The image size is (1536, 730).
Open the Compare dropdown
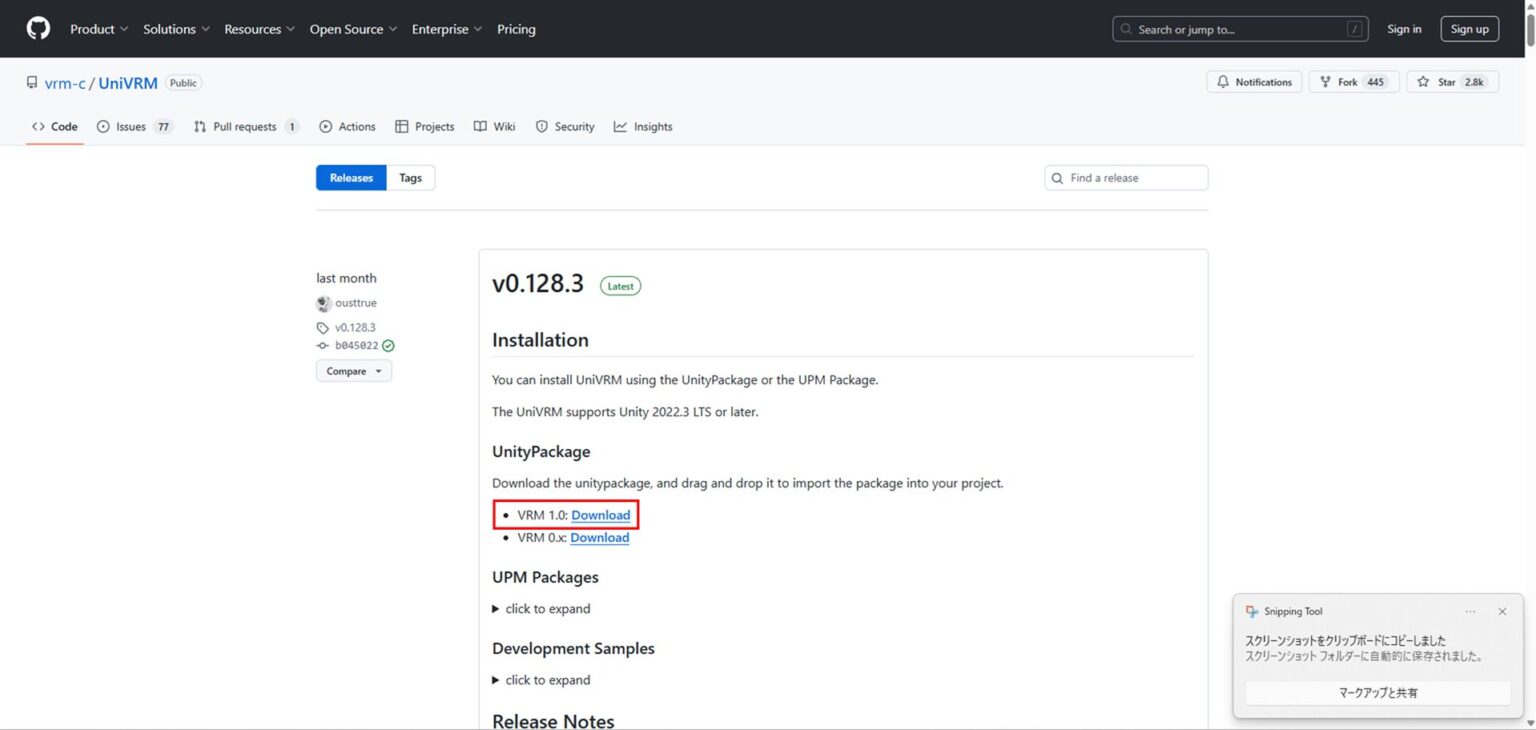click(354, 371)
